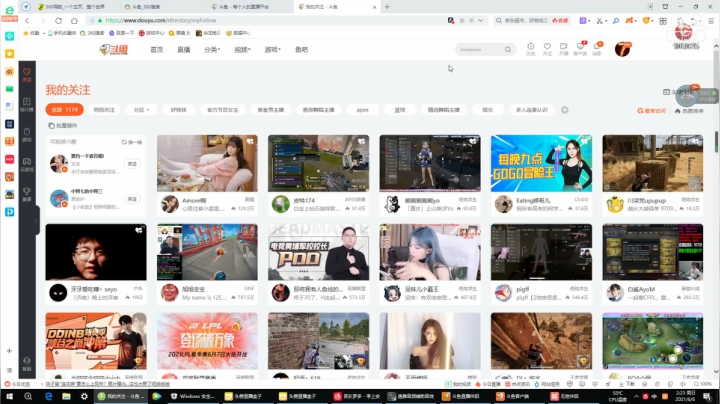Expand the address bar dropdown arrow
The height and width of the screenshot is (404, 720).
pyautogui.click(x=480, y=21)
